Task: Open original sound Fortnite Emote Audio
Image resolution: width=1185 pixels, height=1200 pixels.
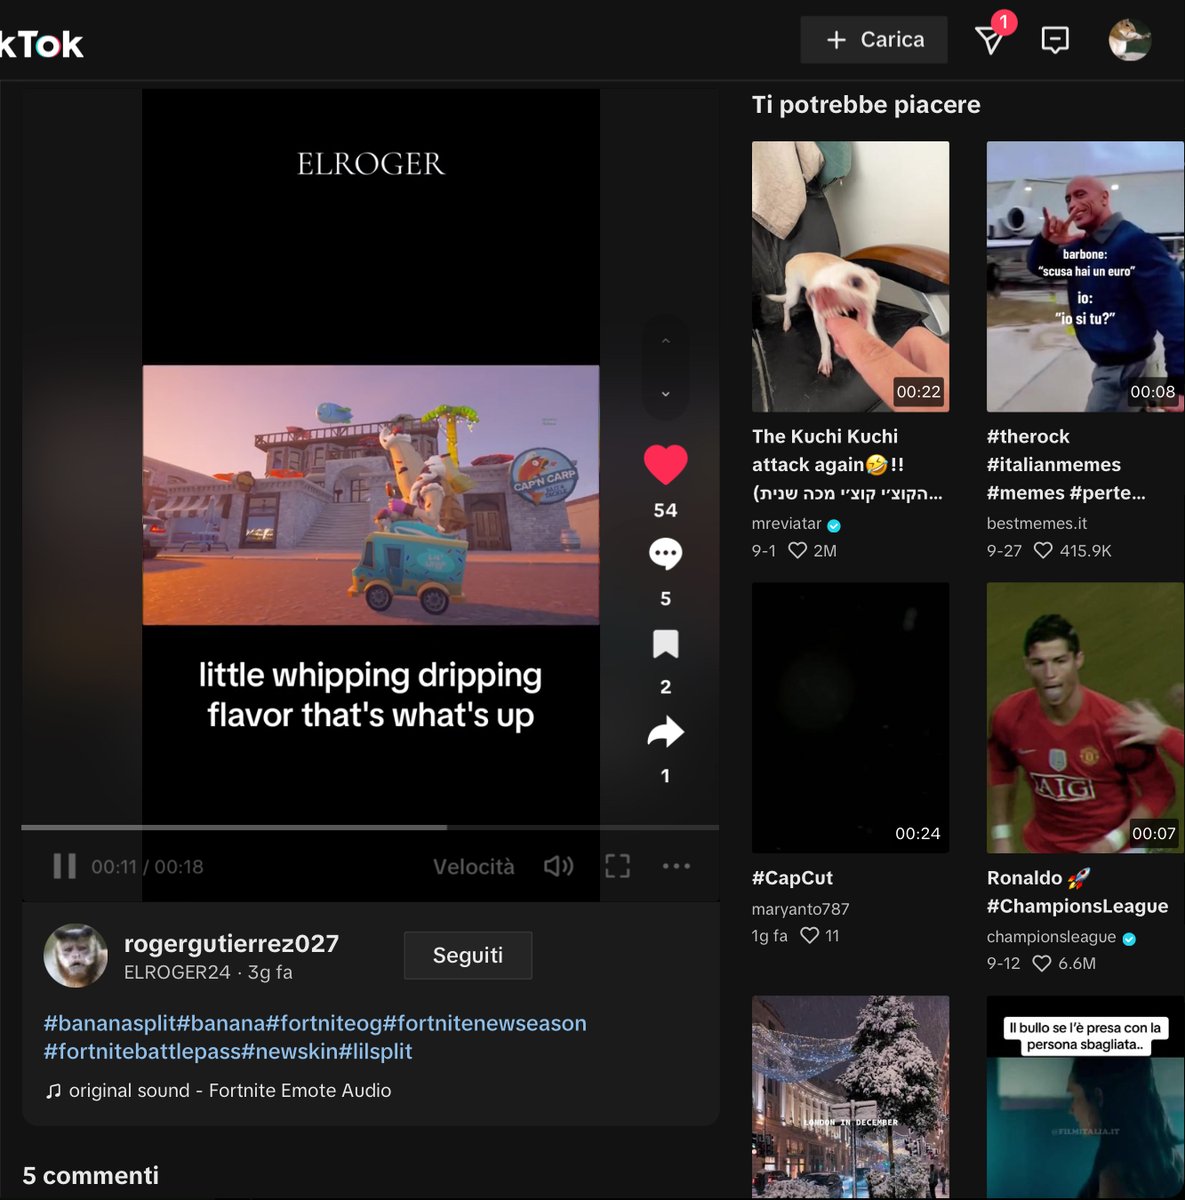Action: click(230, 1090)
